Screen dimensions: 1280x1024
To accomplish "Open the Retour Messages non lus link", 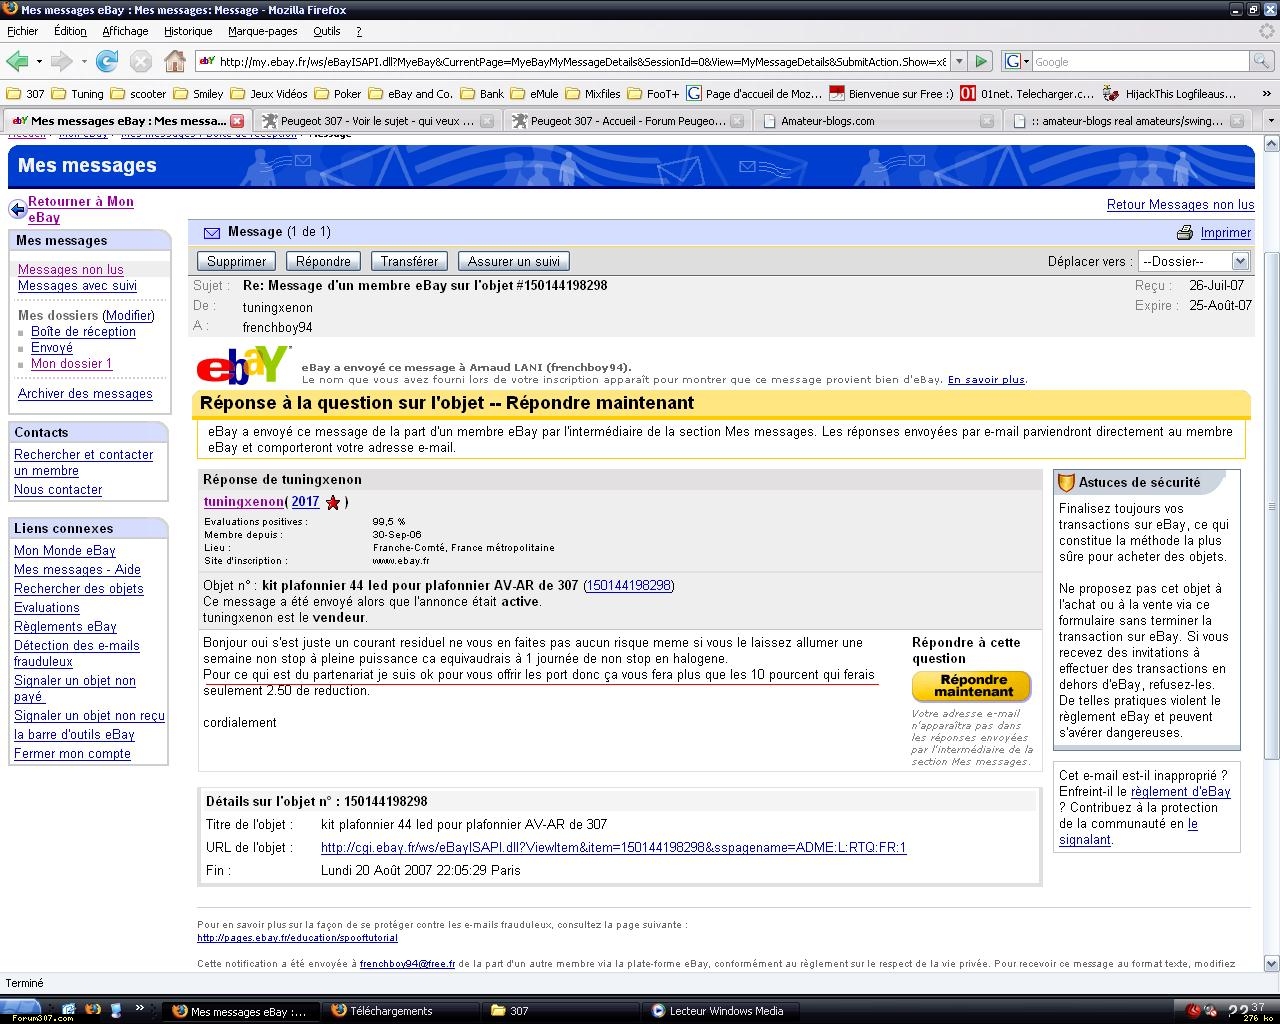I will point(1180,204).
